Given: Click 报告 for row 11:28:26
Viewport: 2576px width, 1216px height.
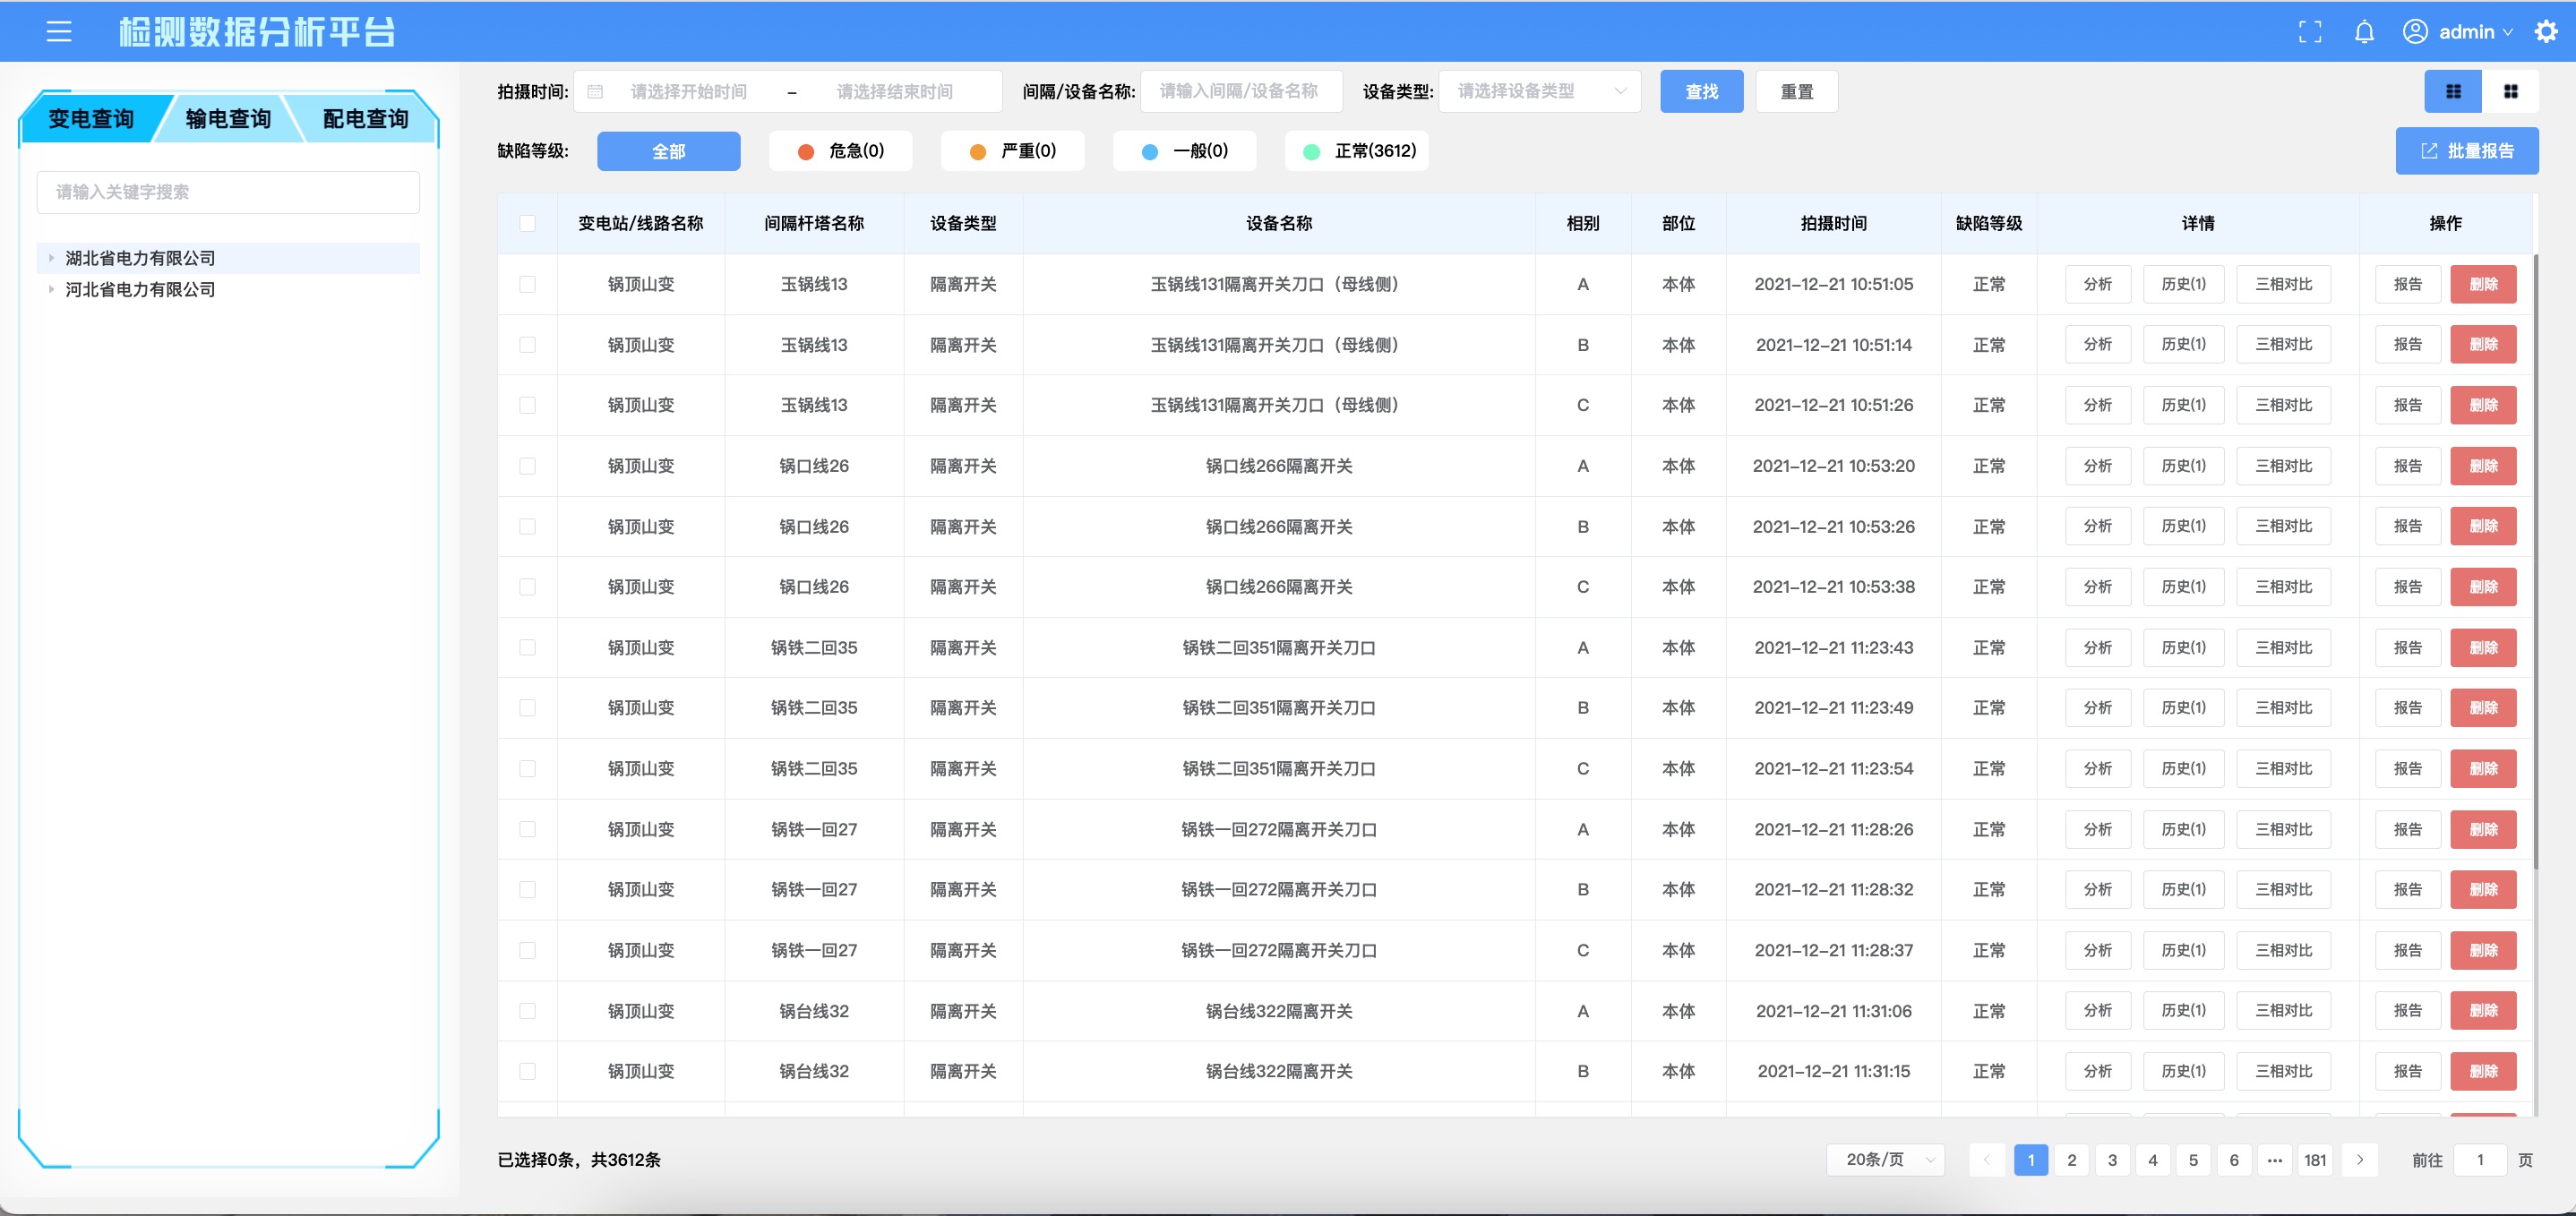Looking at the screenshot, I should (x=2408, y=829).
